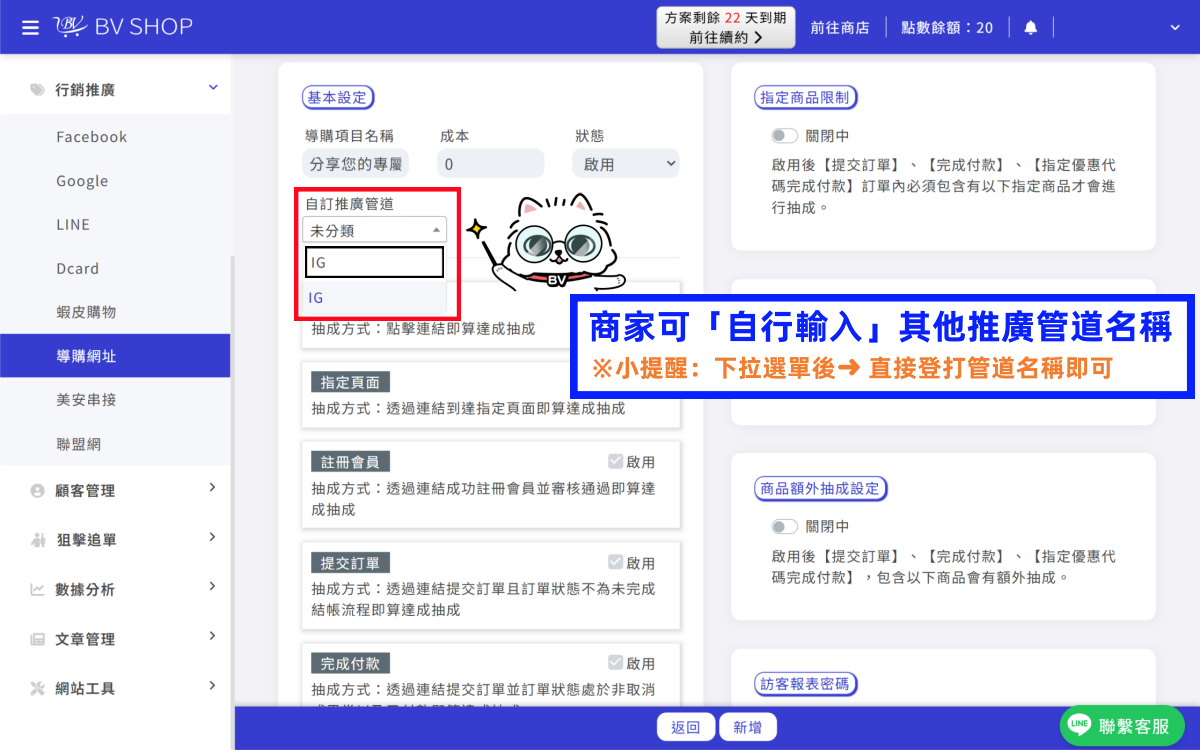Image resolution: width=1200 pixels, height=750 pixels.
Task: Toggle the 指定商品限制 switch
Action: pos(785,136)
